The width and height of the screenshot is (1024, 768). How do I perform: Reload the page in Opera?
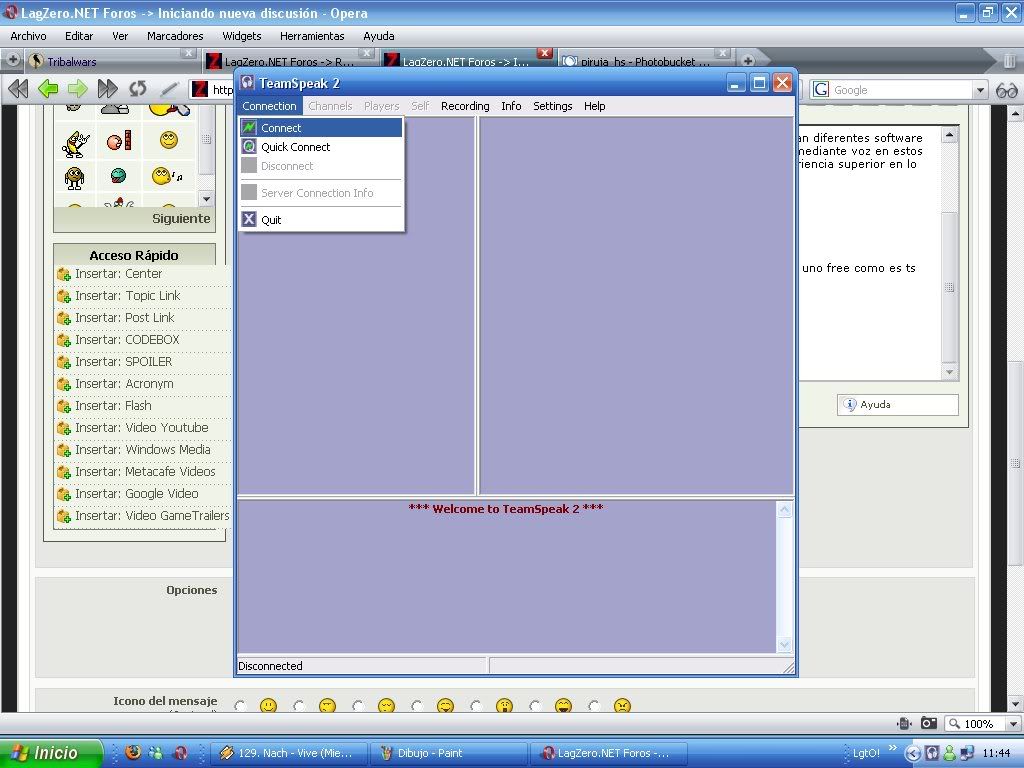[x=137, y=89]
